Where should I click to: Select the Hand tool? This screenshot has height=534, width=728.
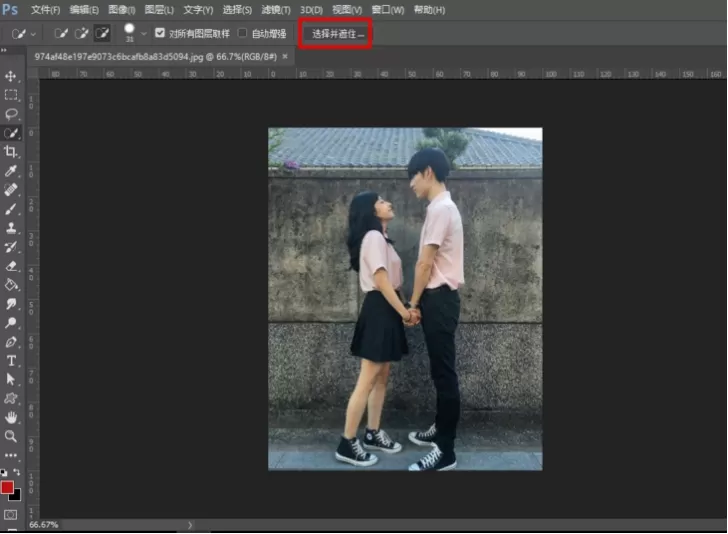[x=11, y=417]
